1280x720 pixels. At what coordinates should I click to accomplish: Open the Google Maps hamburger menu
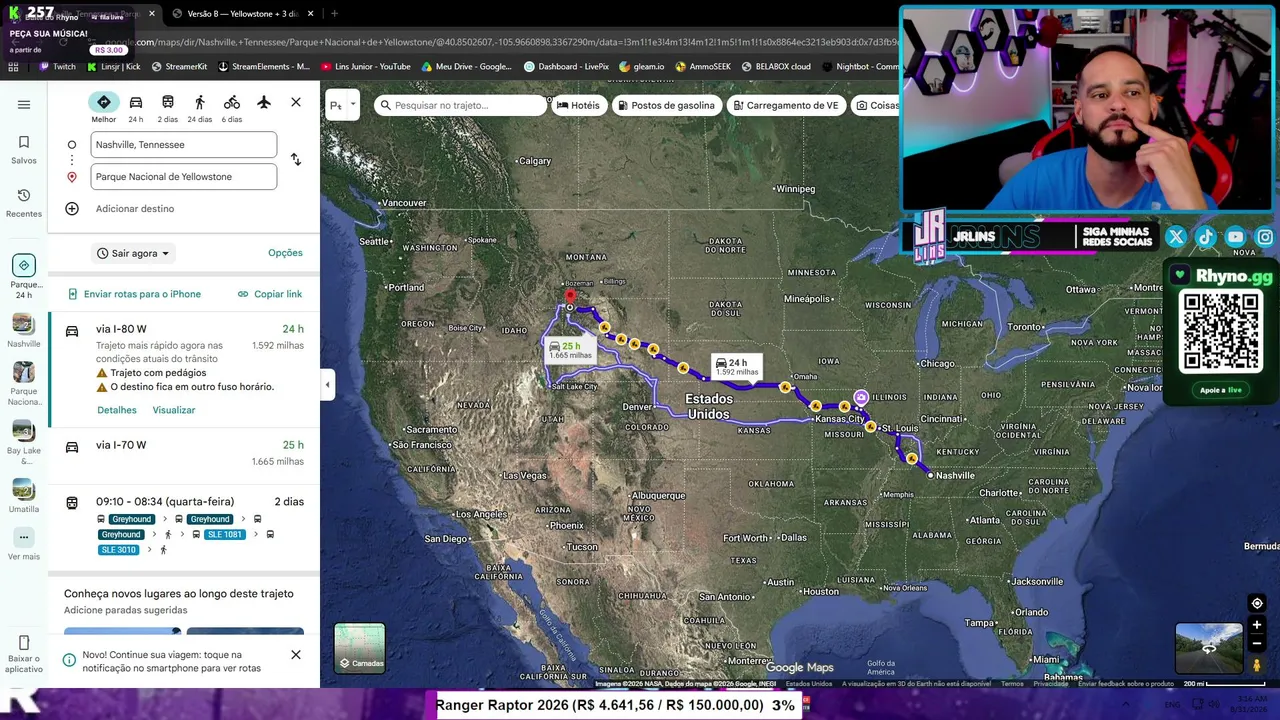click(x=24, y=104)
